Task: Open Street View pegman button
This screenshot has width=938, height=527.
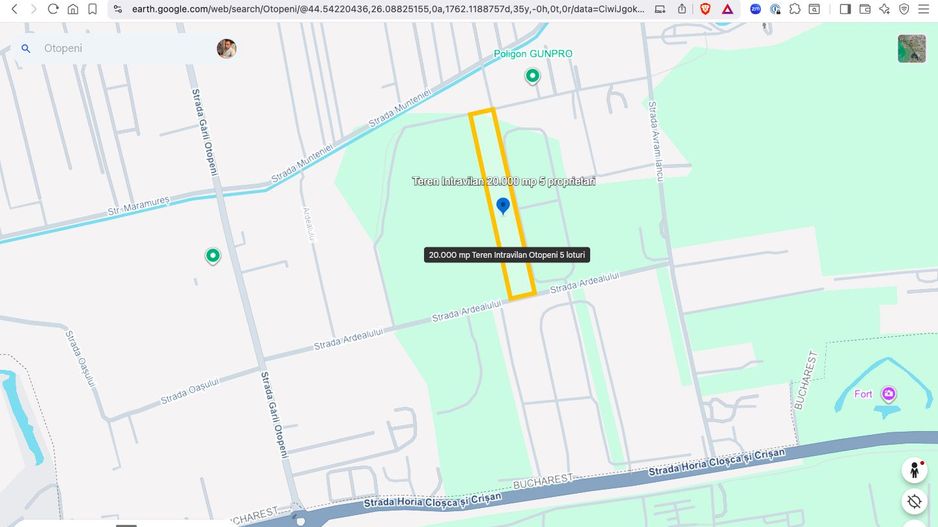Action: pyautogui.click(x=914, y=471)
